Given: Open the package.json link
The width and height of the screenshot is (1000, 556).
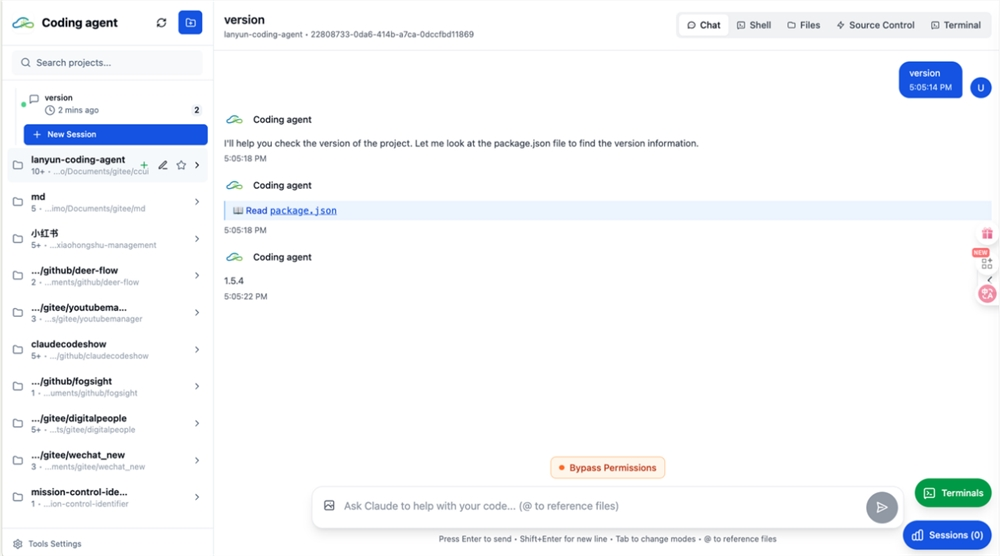Looking at the screenshot, I should click(303, 210).
